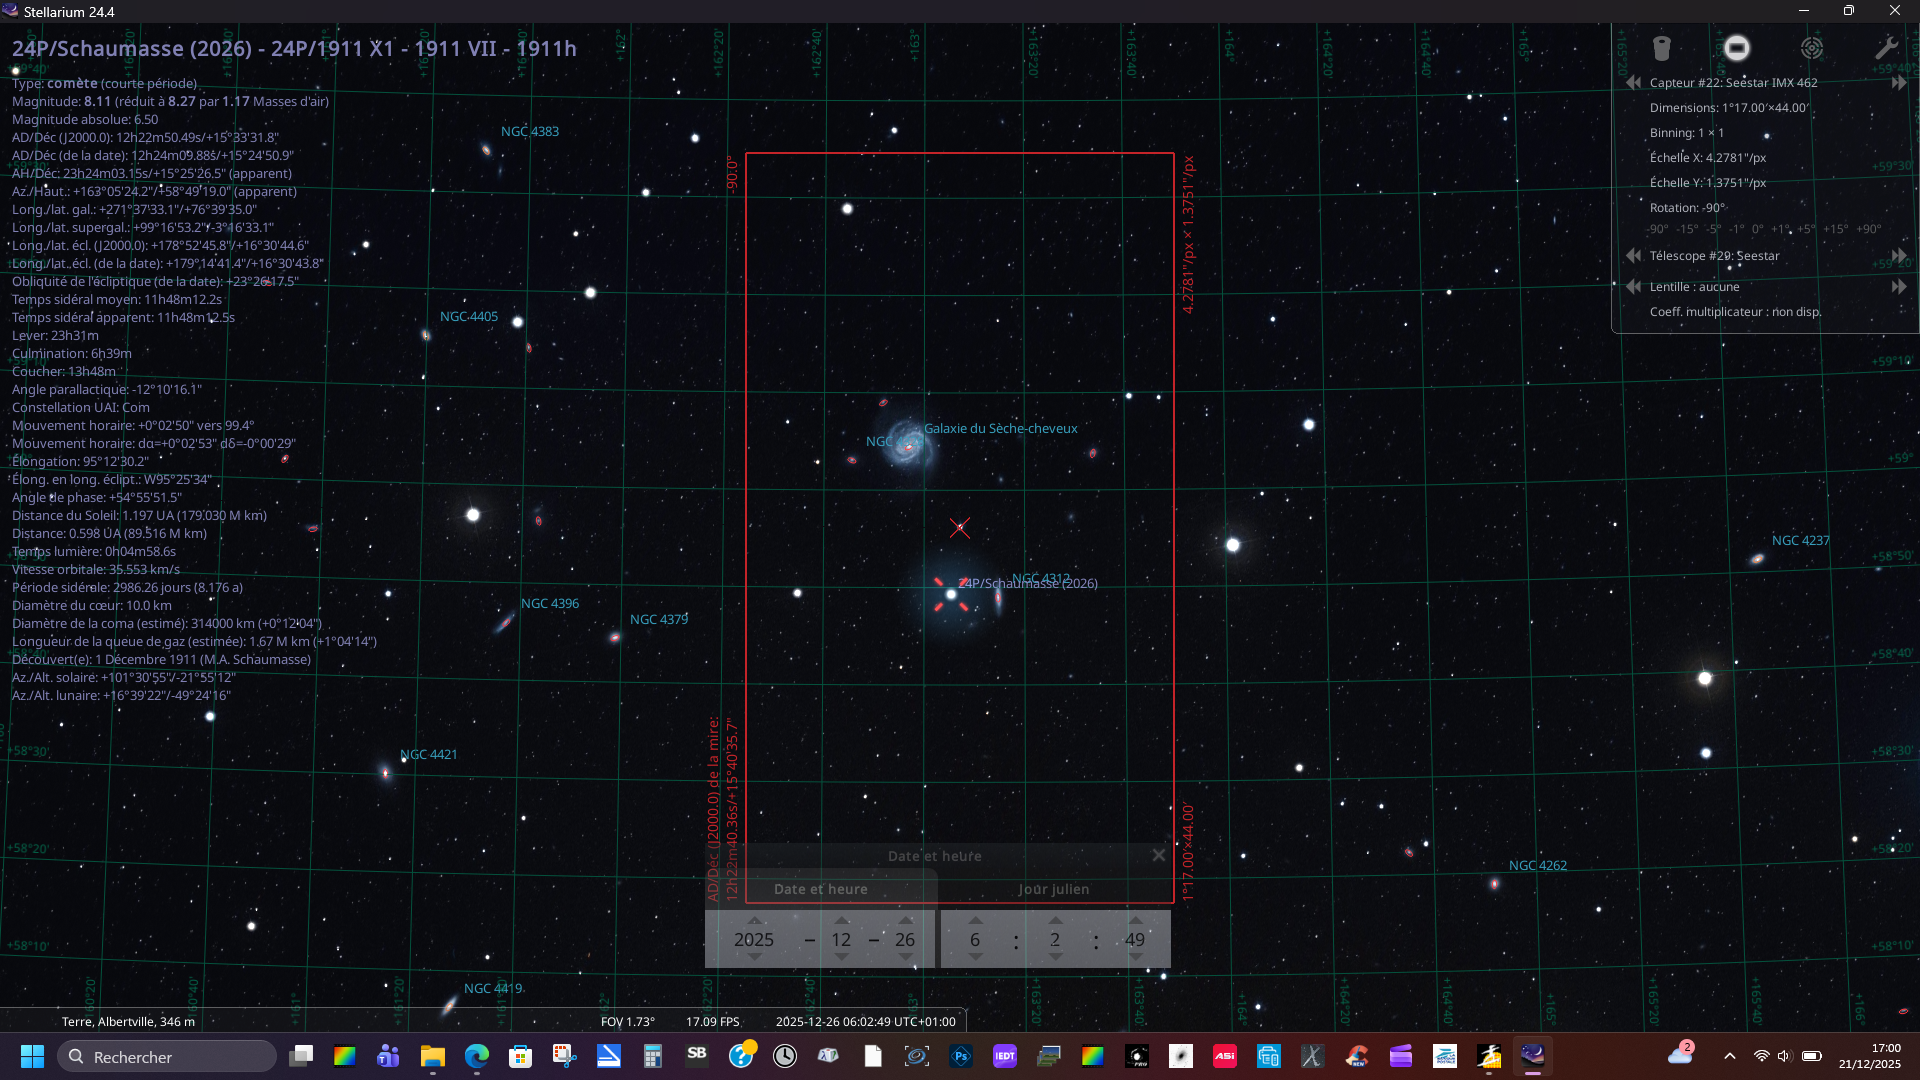Switch to Jour julien tab
The image size is (1920, 1080).
coord(1053,889)
